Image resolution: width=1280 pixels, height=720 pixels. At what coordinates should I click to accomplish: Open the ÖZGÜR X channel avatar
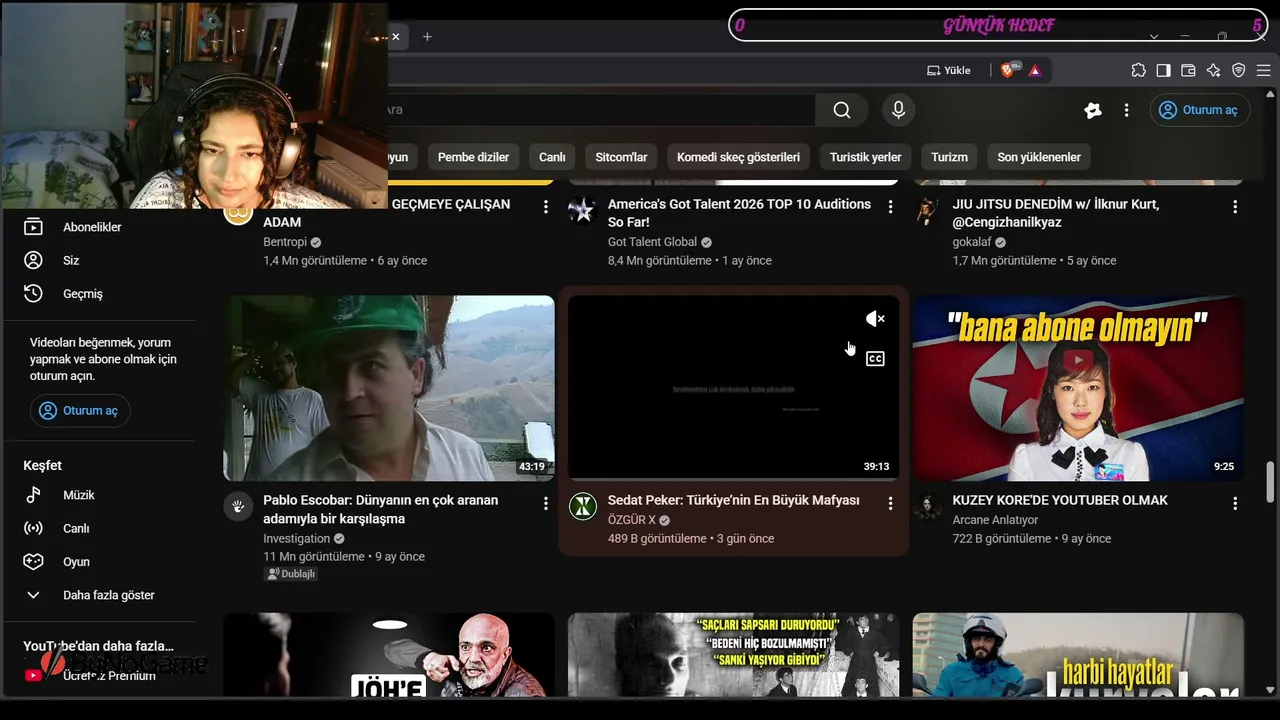tap(583, 506)
